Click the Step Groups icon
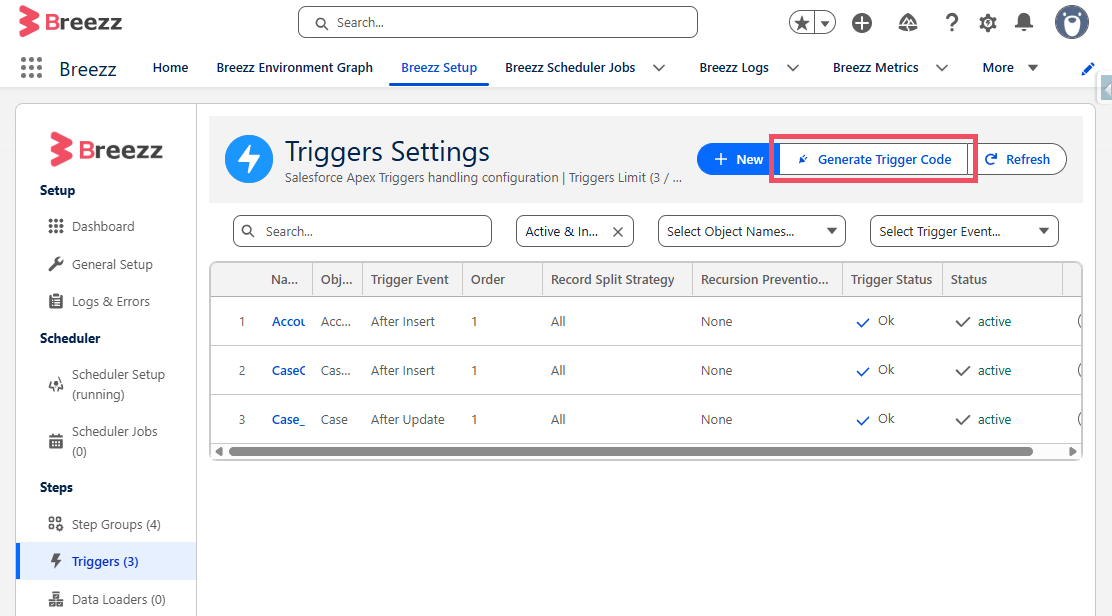This screenshot has height=616, width=1112. pyautogui.click(x=55, y=524)
